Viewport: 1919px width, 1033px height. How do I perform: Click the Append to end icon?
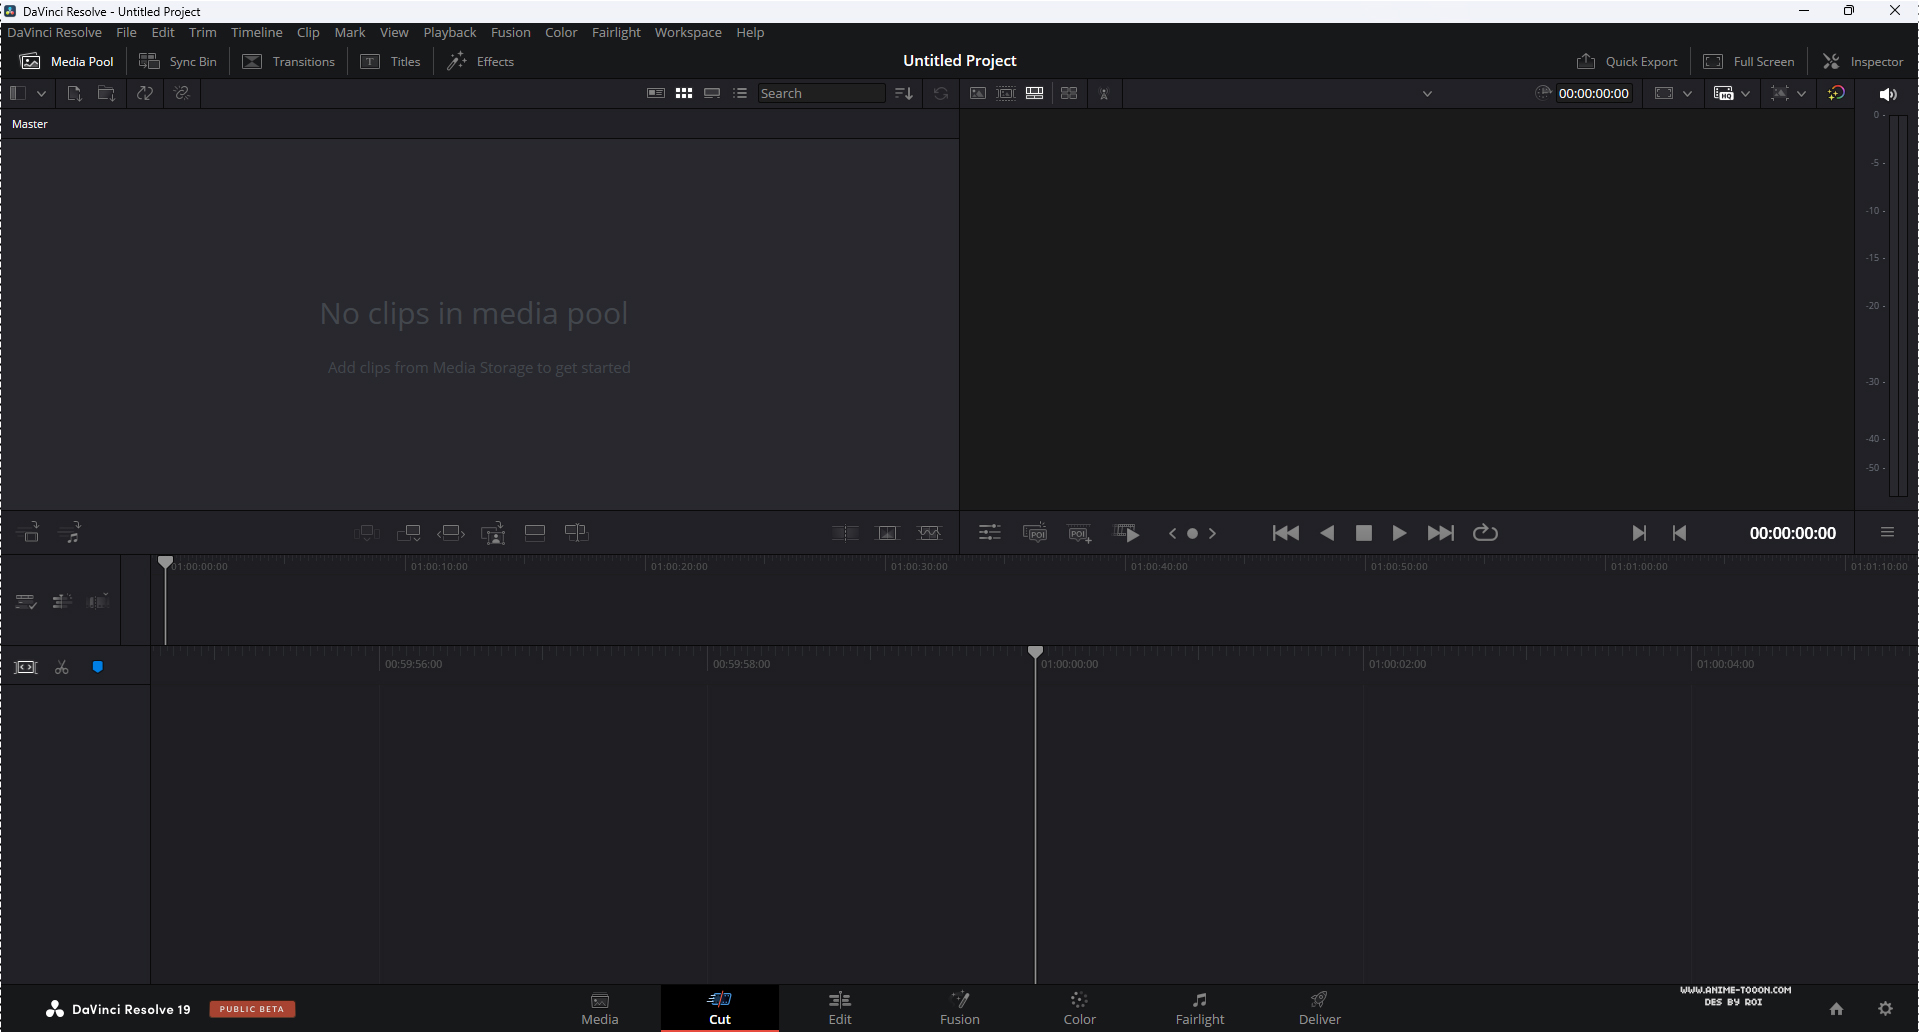(x=409, y=533)
